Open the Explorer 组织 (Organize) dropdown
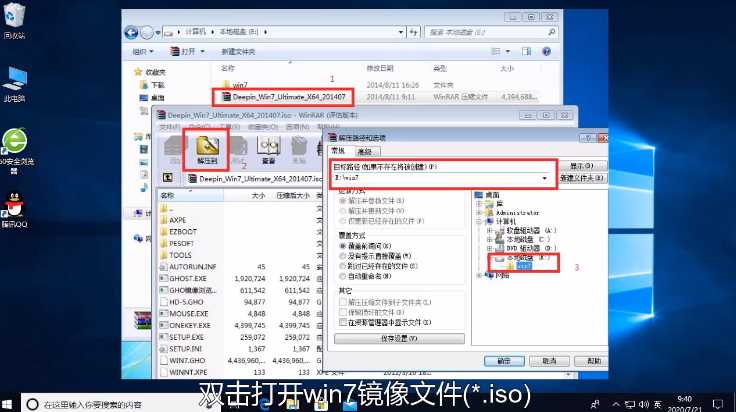The width and height of the screenshot is (736, 412). (143, 52)
